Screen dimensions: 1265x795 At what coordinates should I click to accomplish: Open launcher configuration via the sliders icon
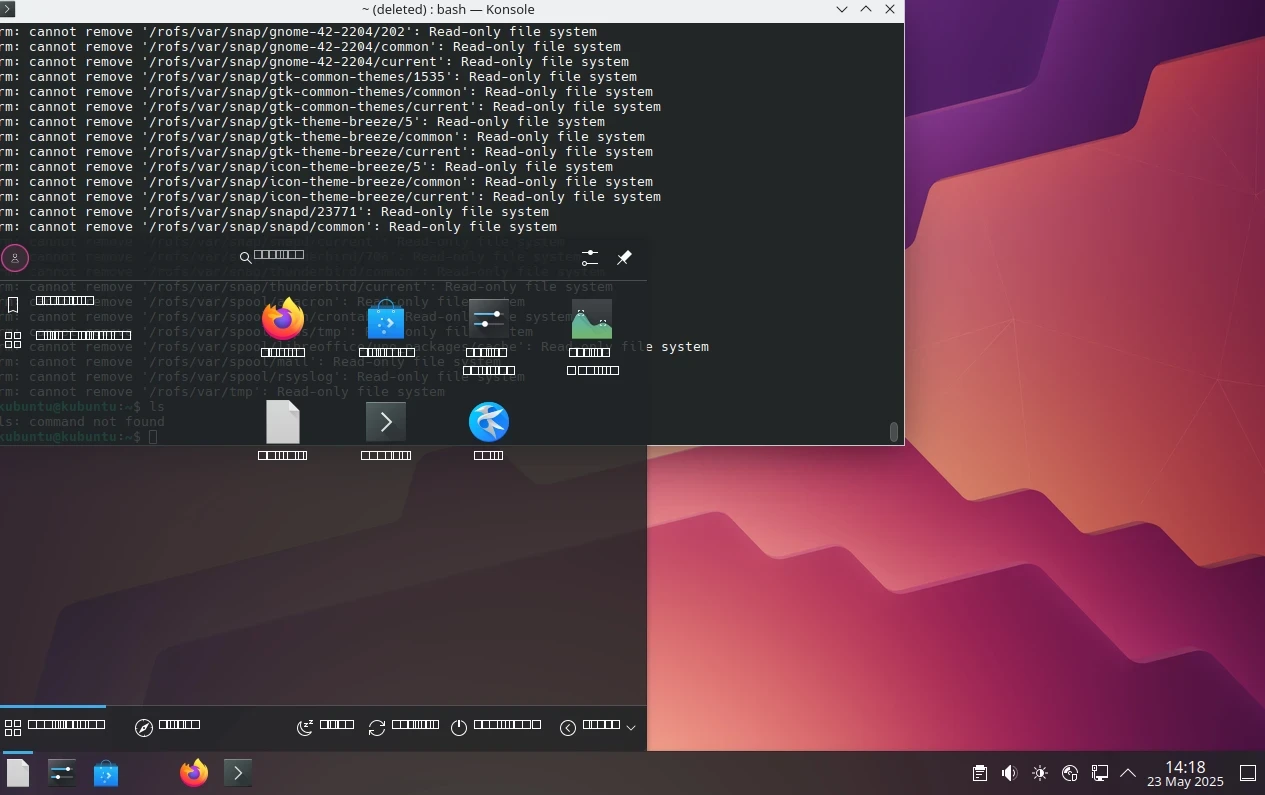590,258
